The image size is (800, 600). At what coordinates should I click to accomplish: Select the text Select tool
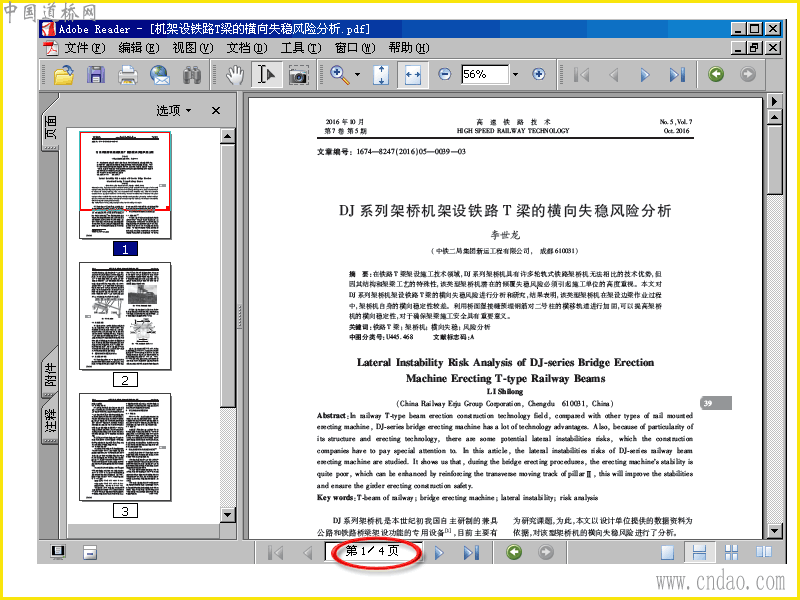pyautogui.click(x=266, y=75)
